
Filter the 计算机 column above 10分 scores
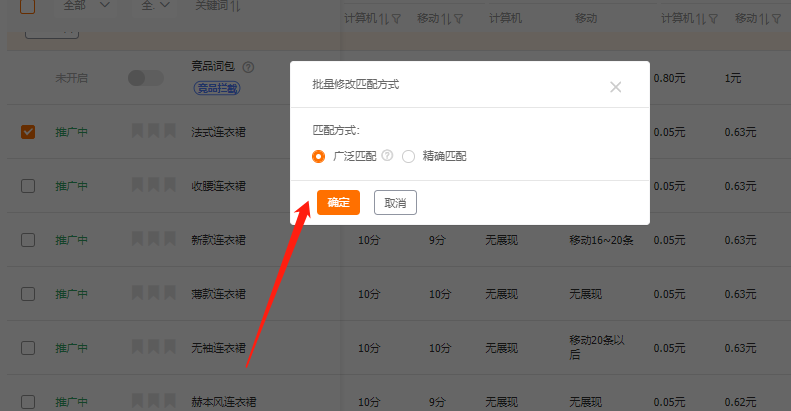point(396,19)
